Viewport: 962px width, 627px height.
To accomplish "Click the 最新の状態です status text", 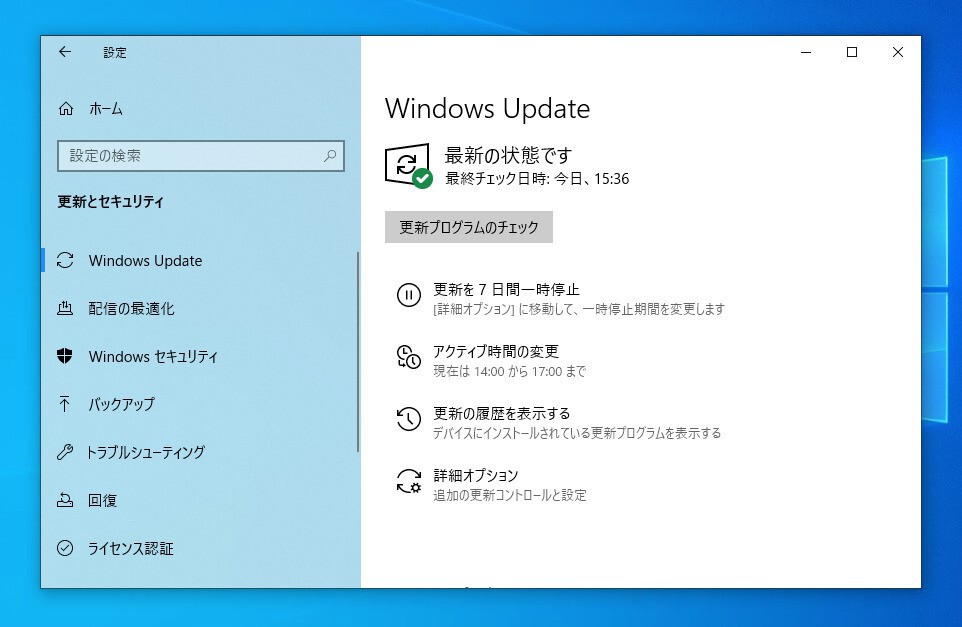I will (508, 155).
